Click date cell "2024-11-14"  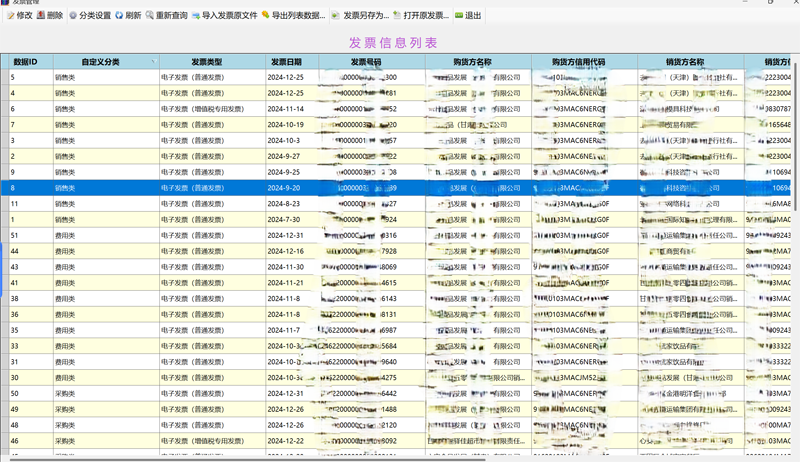[x=292, y=109]
